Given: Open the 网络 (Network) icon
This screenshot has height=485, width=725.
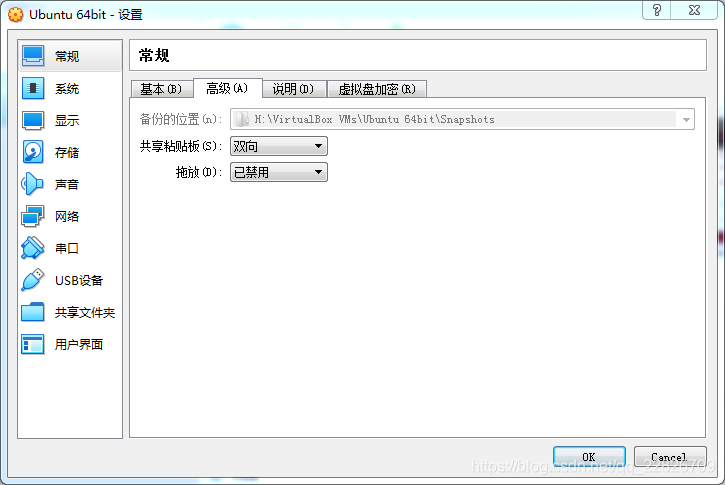Looking at the screenshot, I should click(33, 216).
